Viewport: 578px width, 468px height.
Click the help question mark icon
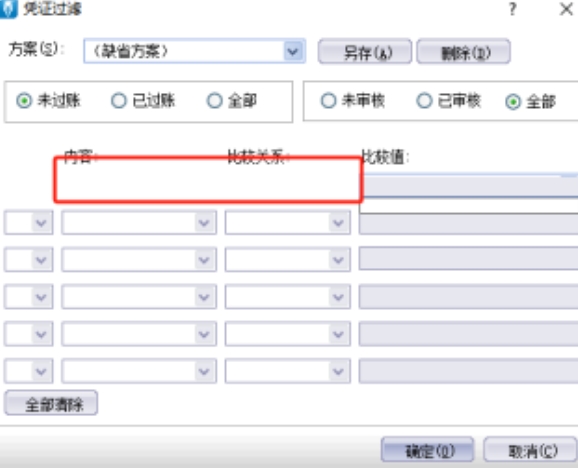(x=512, y=9)
